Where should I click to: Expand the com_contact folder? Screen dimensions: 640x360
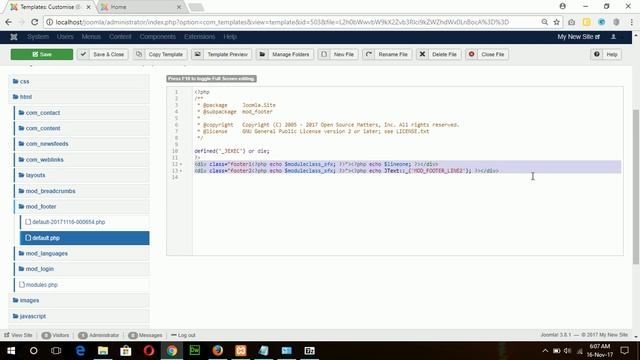[x=82, y=113]
